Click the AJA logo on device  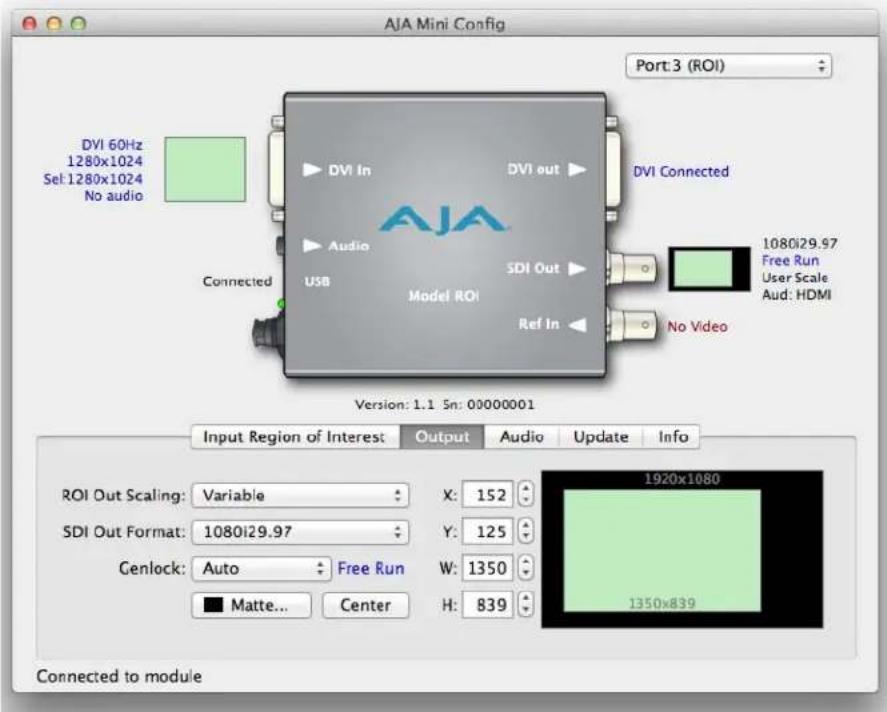click(444, 220)
